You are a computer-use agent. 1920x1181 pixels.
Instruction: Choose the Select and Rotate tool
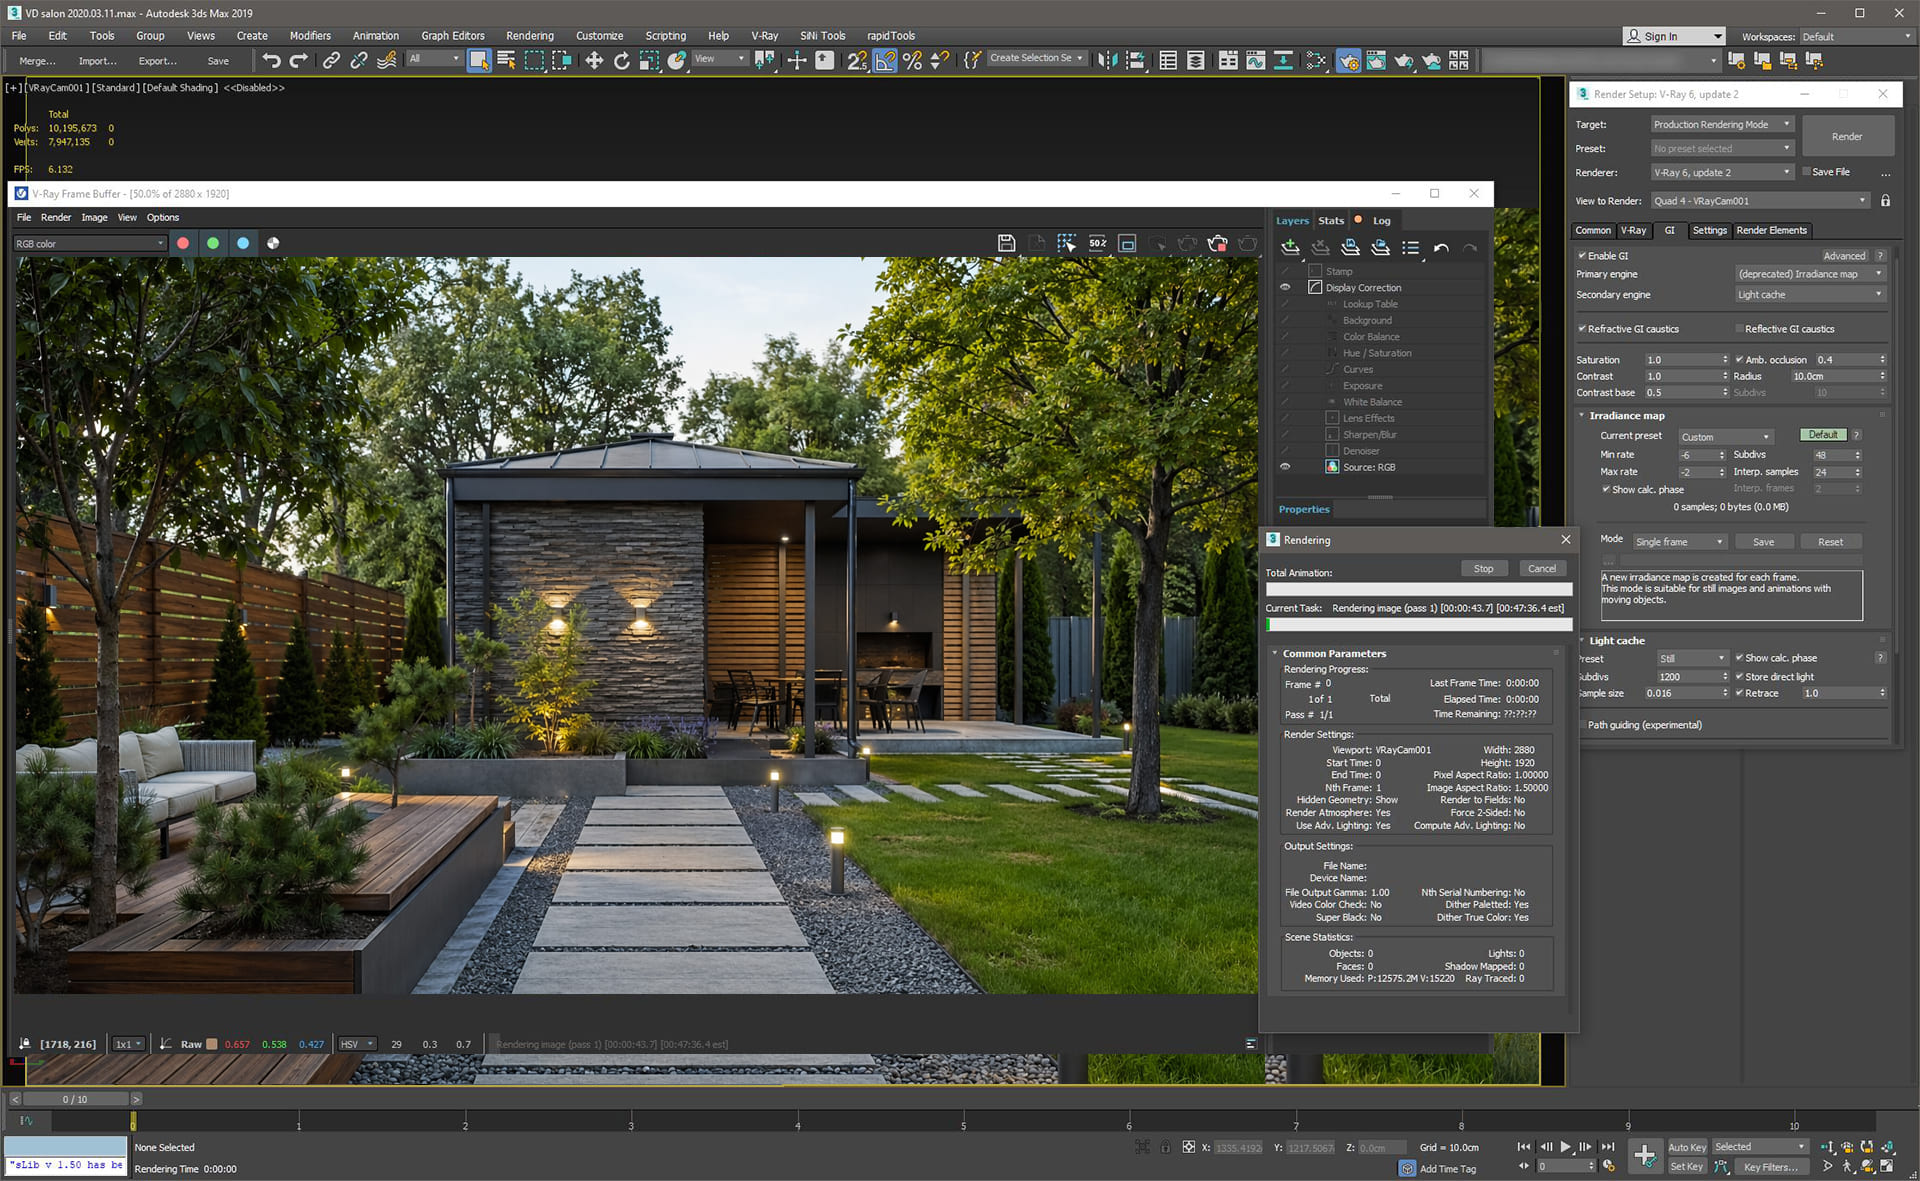pyautogui.click(x=622, y=61)
